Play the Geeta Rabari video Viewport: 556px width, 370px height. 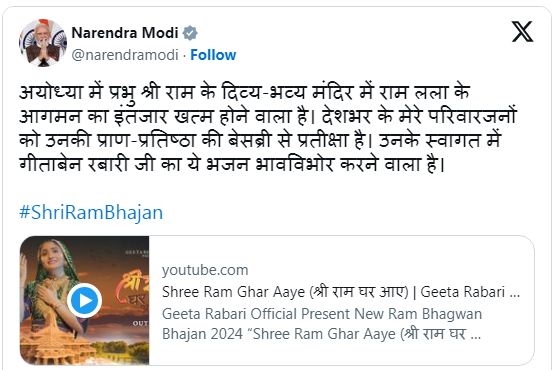click(x=85, y=300)
